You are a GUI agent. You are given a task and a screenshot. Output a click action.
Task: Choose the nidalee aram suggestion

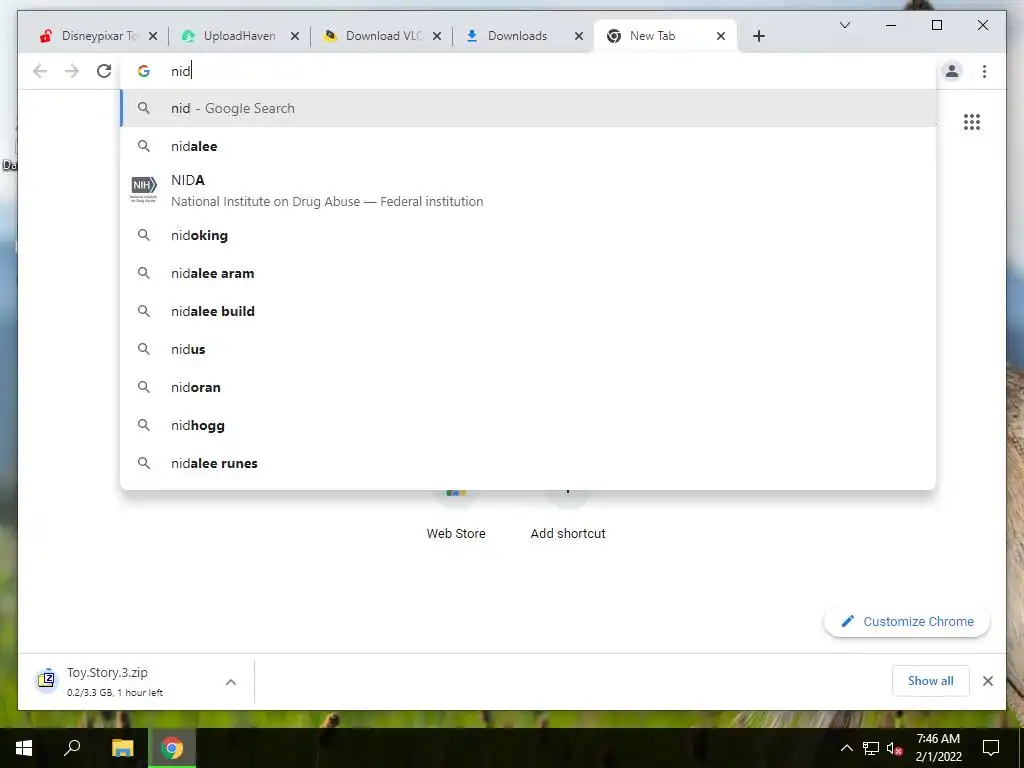pos(528,273)
